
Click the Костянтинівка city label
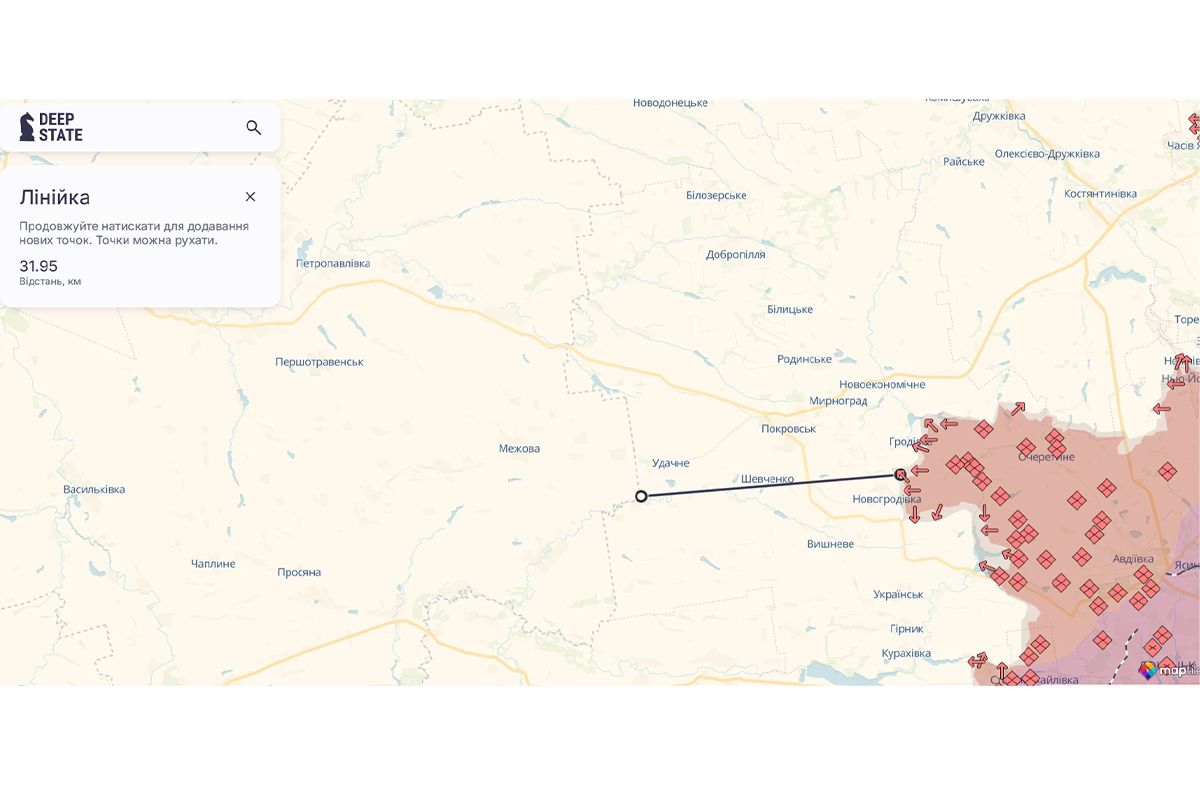[x=1100, y=194]
